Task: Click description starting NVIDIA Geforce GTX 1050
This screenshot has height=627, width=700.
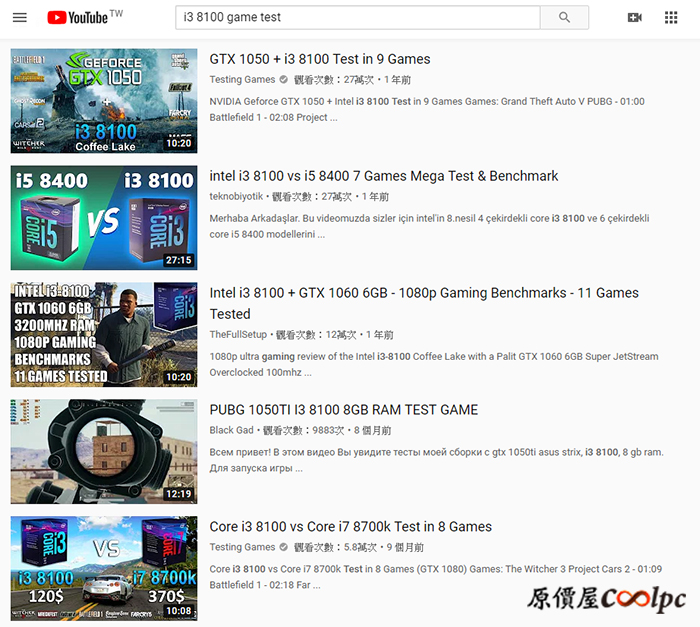Action: (x=427, y=109)
